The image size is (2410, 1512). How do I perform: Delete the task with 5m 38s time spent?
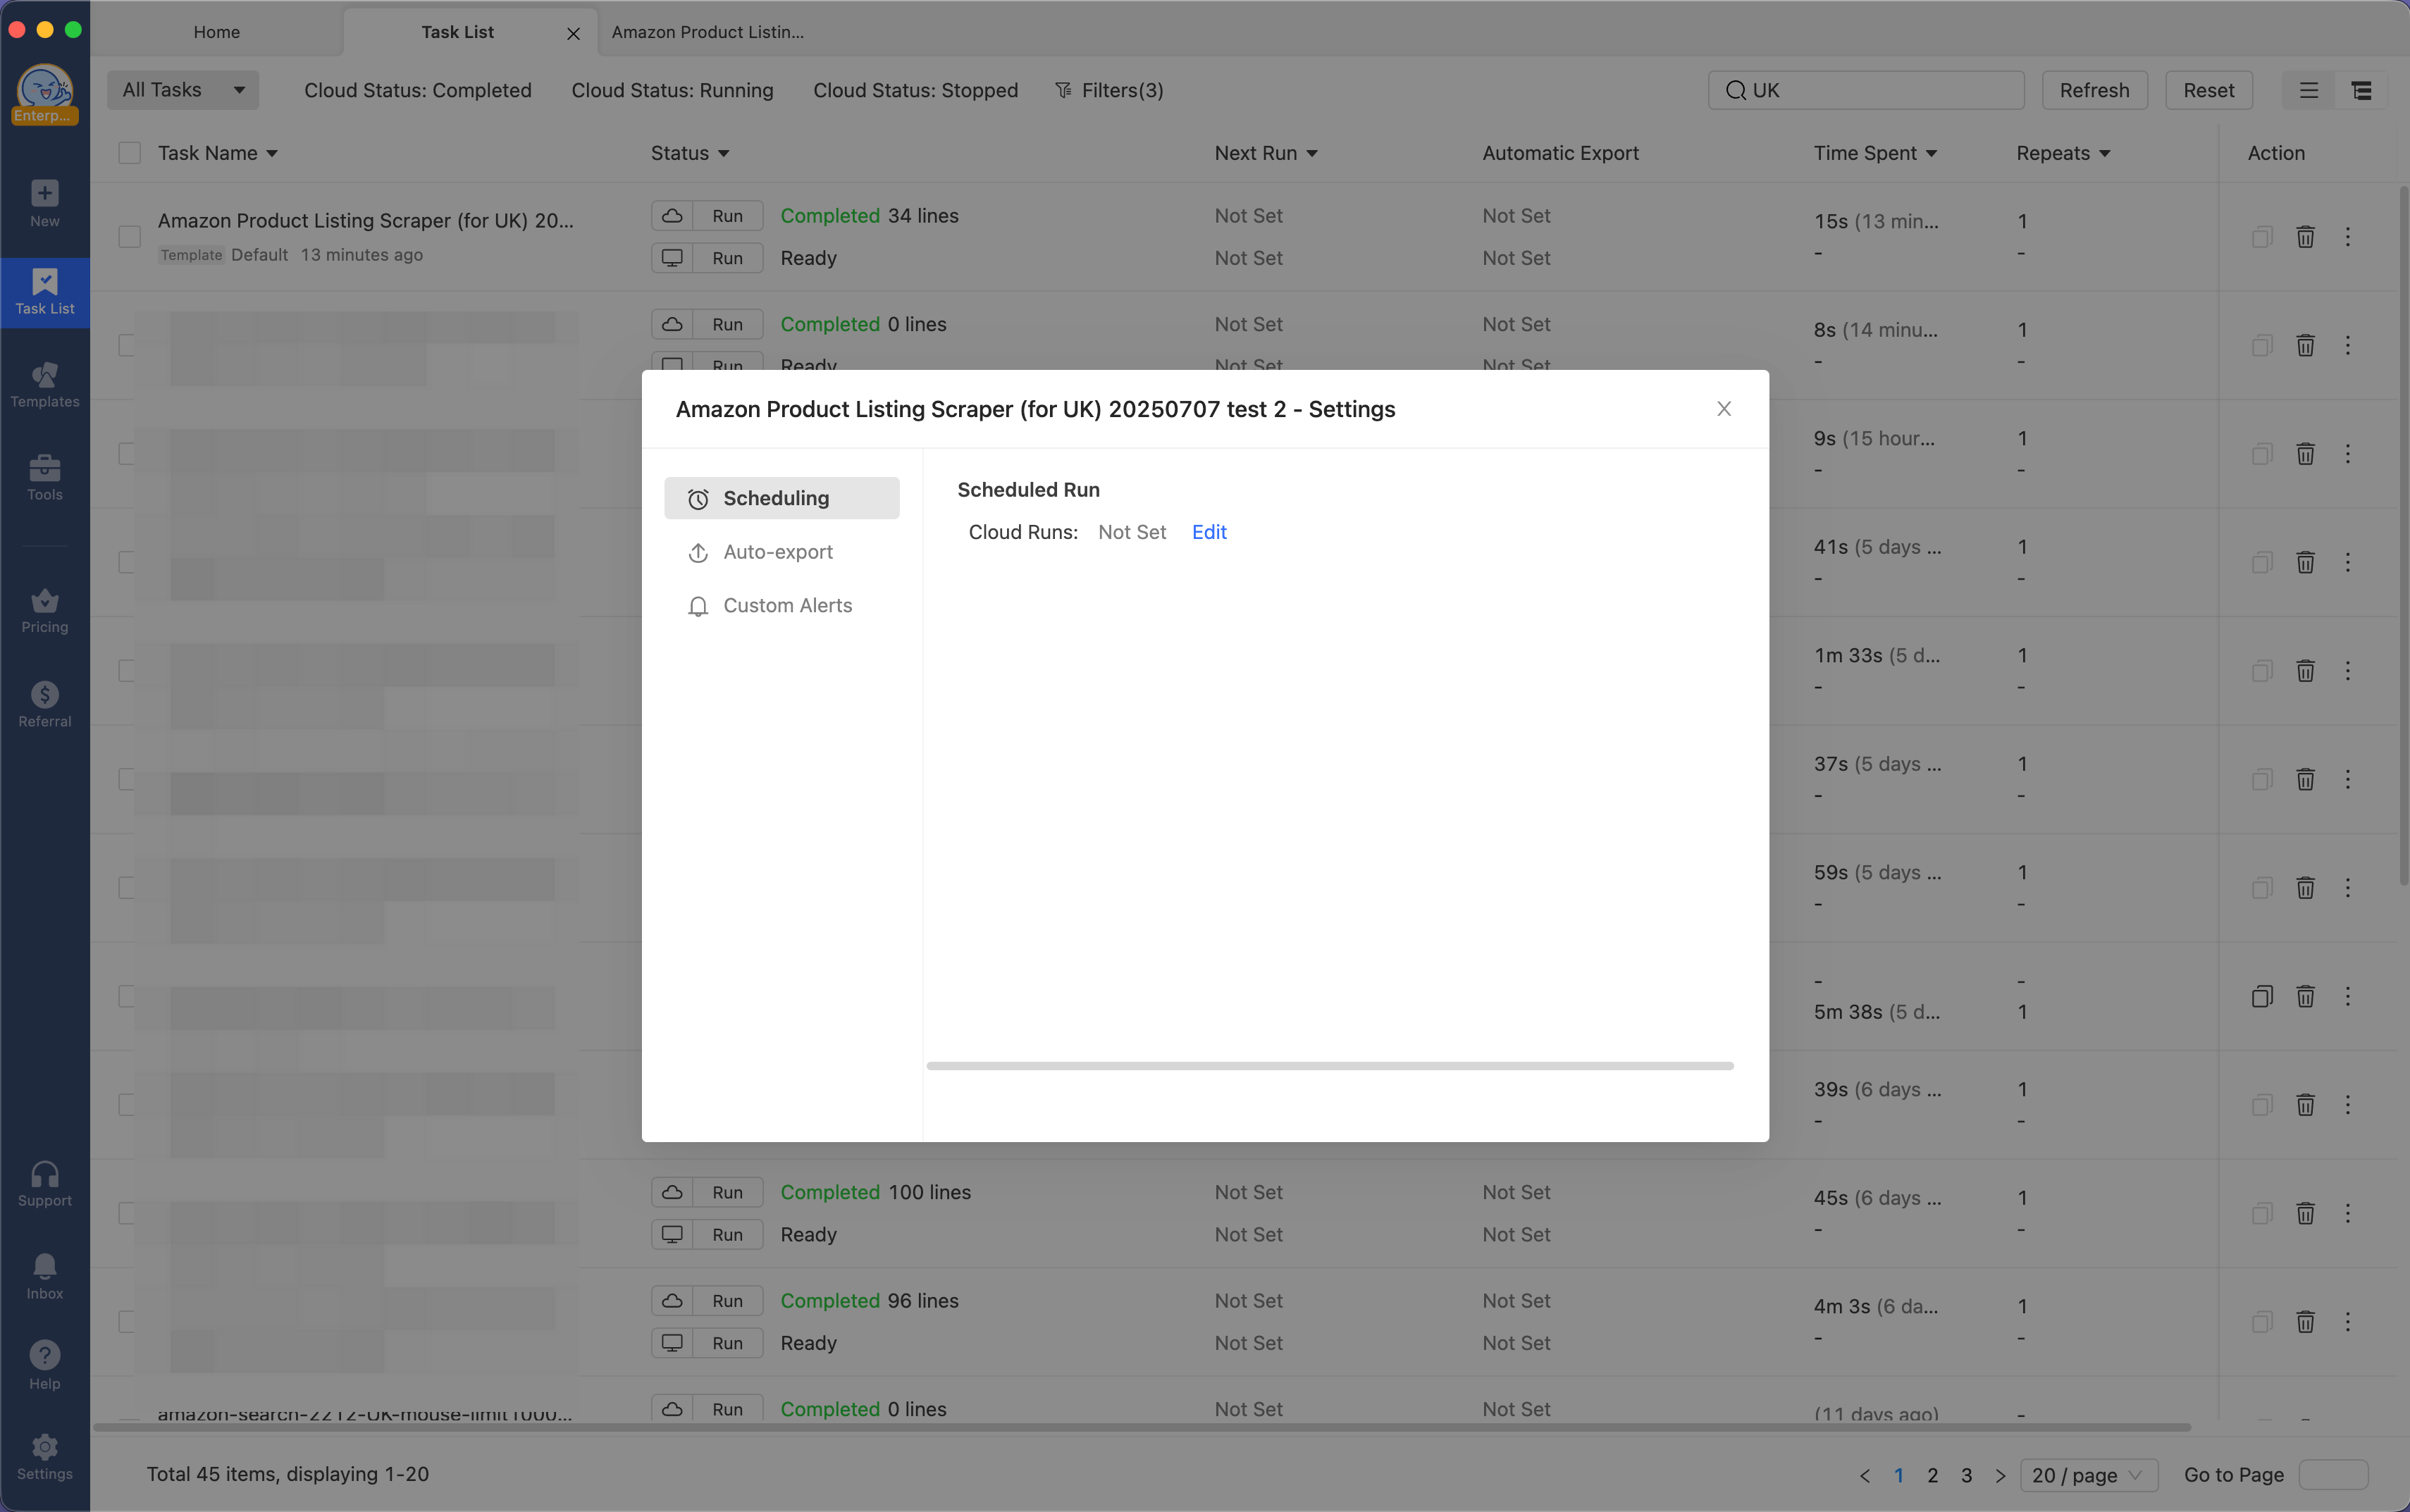2305,996
